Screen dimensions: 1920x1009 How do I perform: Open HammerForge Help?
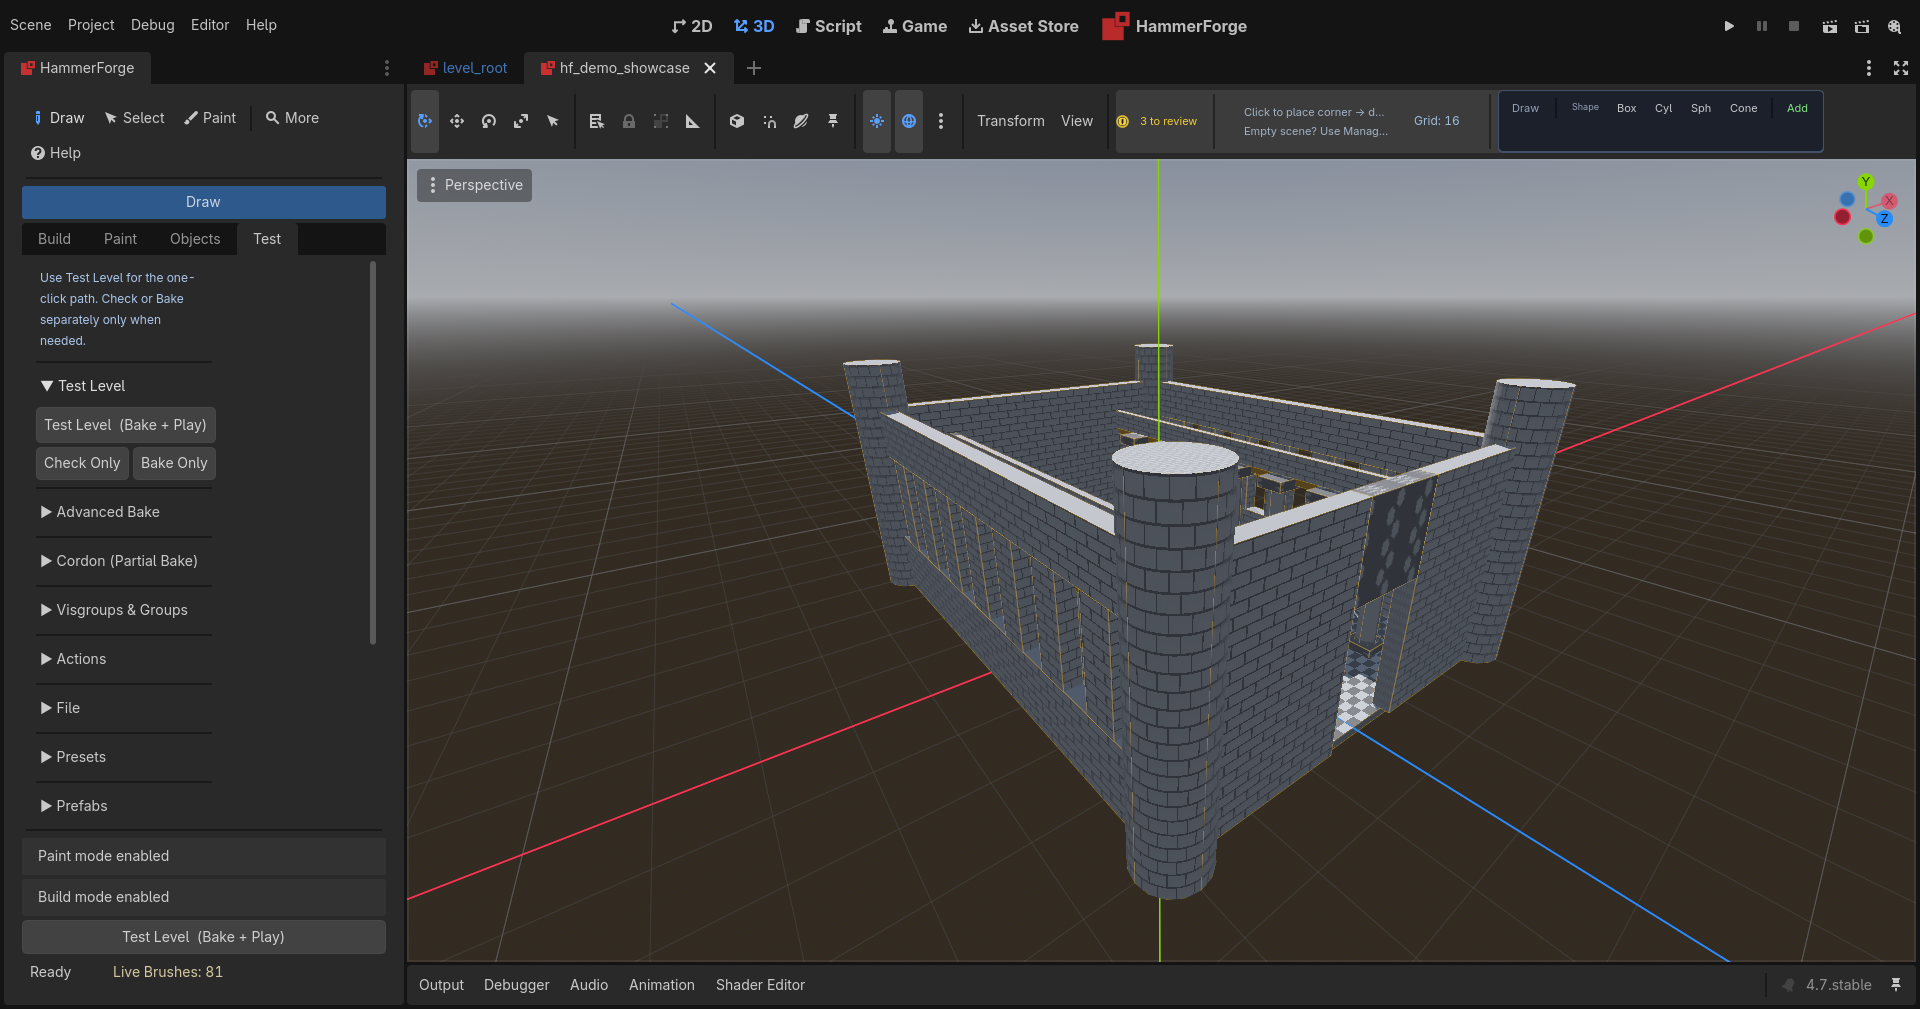[x=56, y=153]
